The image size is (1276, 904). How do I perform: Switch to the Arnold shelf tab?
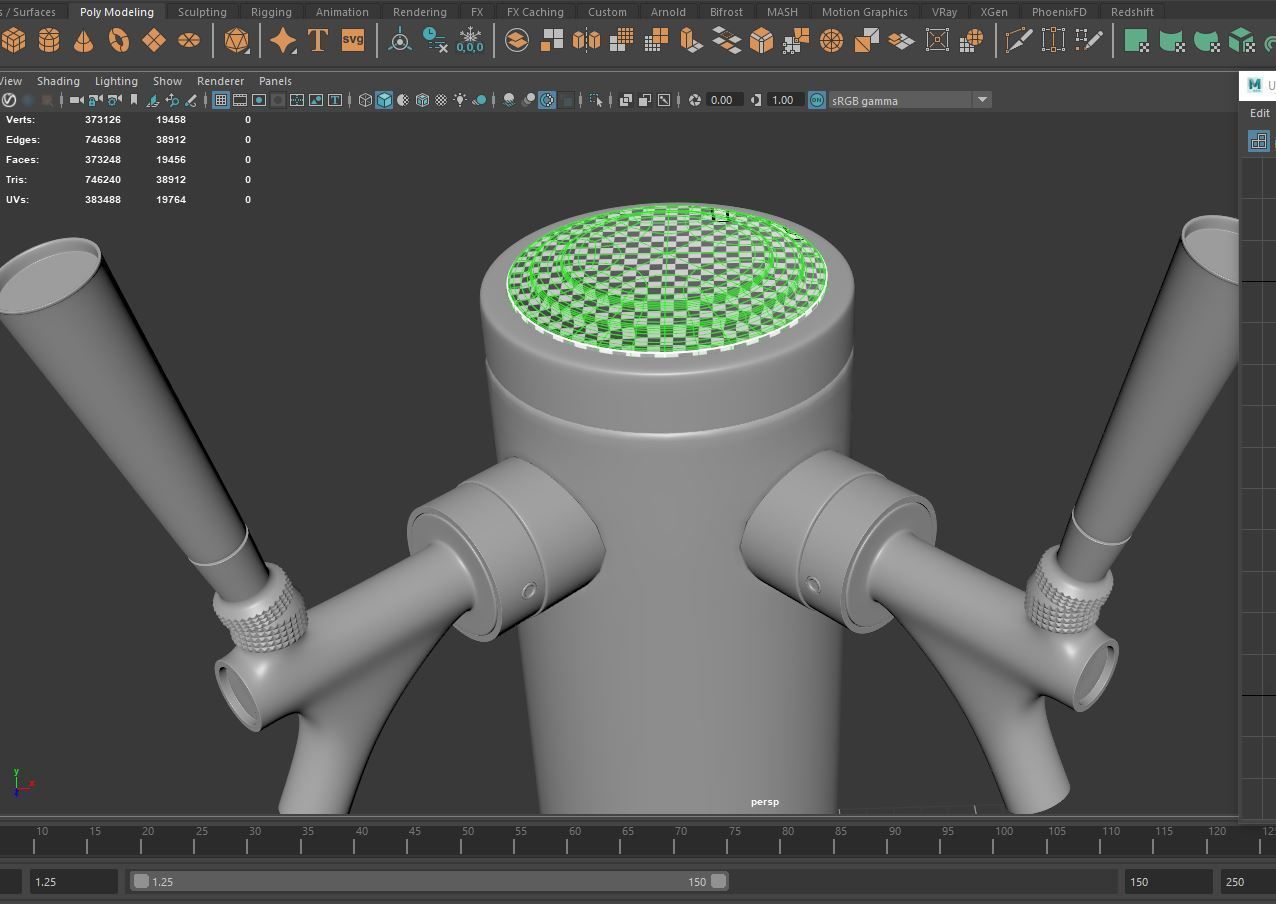tap(668, 12)
